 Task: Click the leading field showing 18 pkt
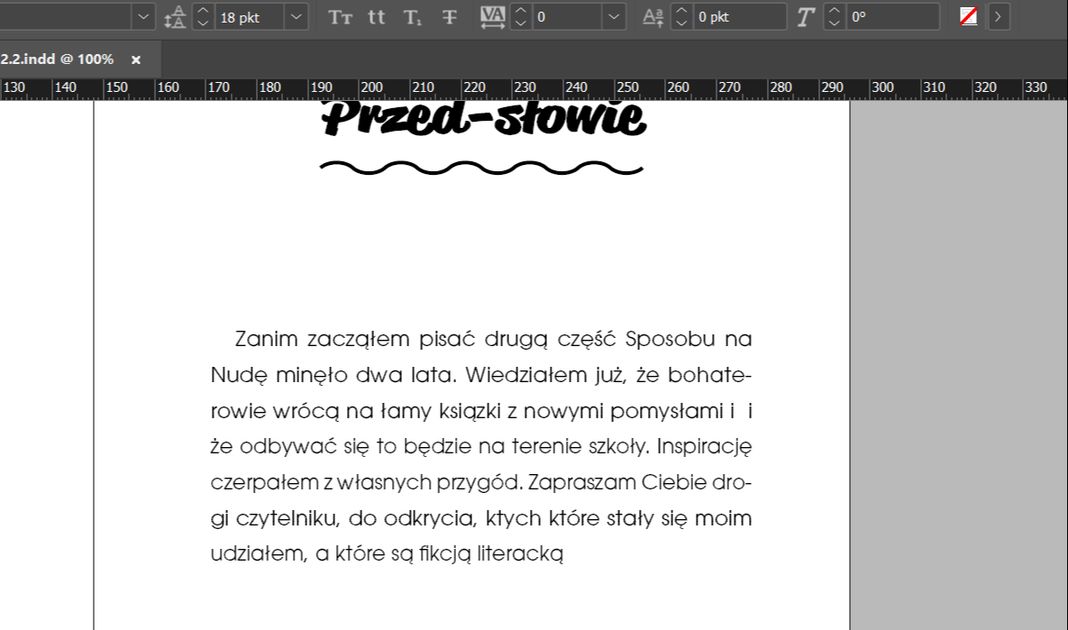point(249,17)
